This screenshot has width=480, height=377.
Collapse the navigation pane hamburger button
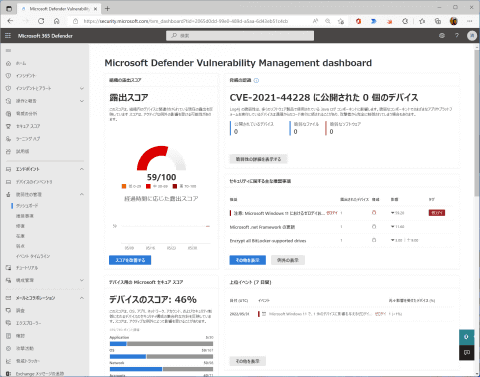(x=8, y=51)
